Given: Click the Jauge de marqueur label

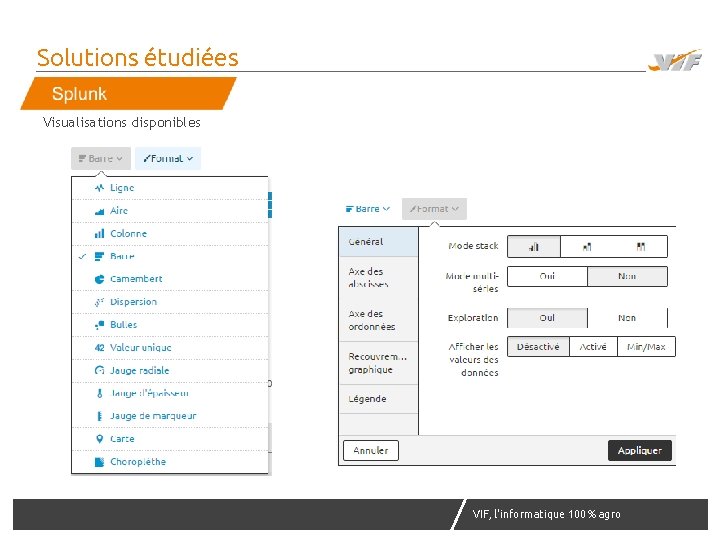Looking at the screenshot, I should 153,416.
